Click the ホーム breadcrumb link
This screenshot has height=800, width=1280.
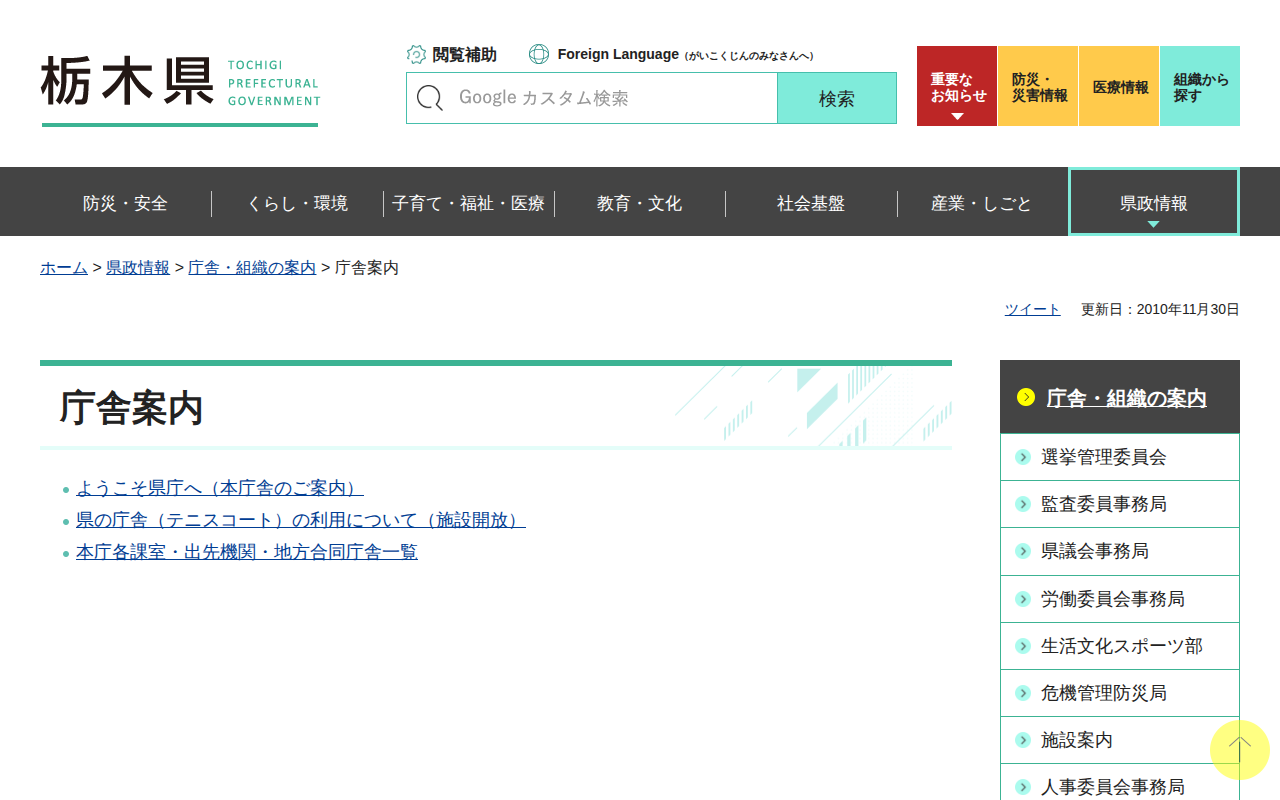point(64,267)
